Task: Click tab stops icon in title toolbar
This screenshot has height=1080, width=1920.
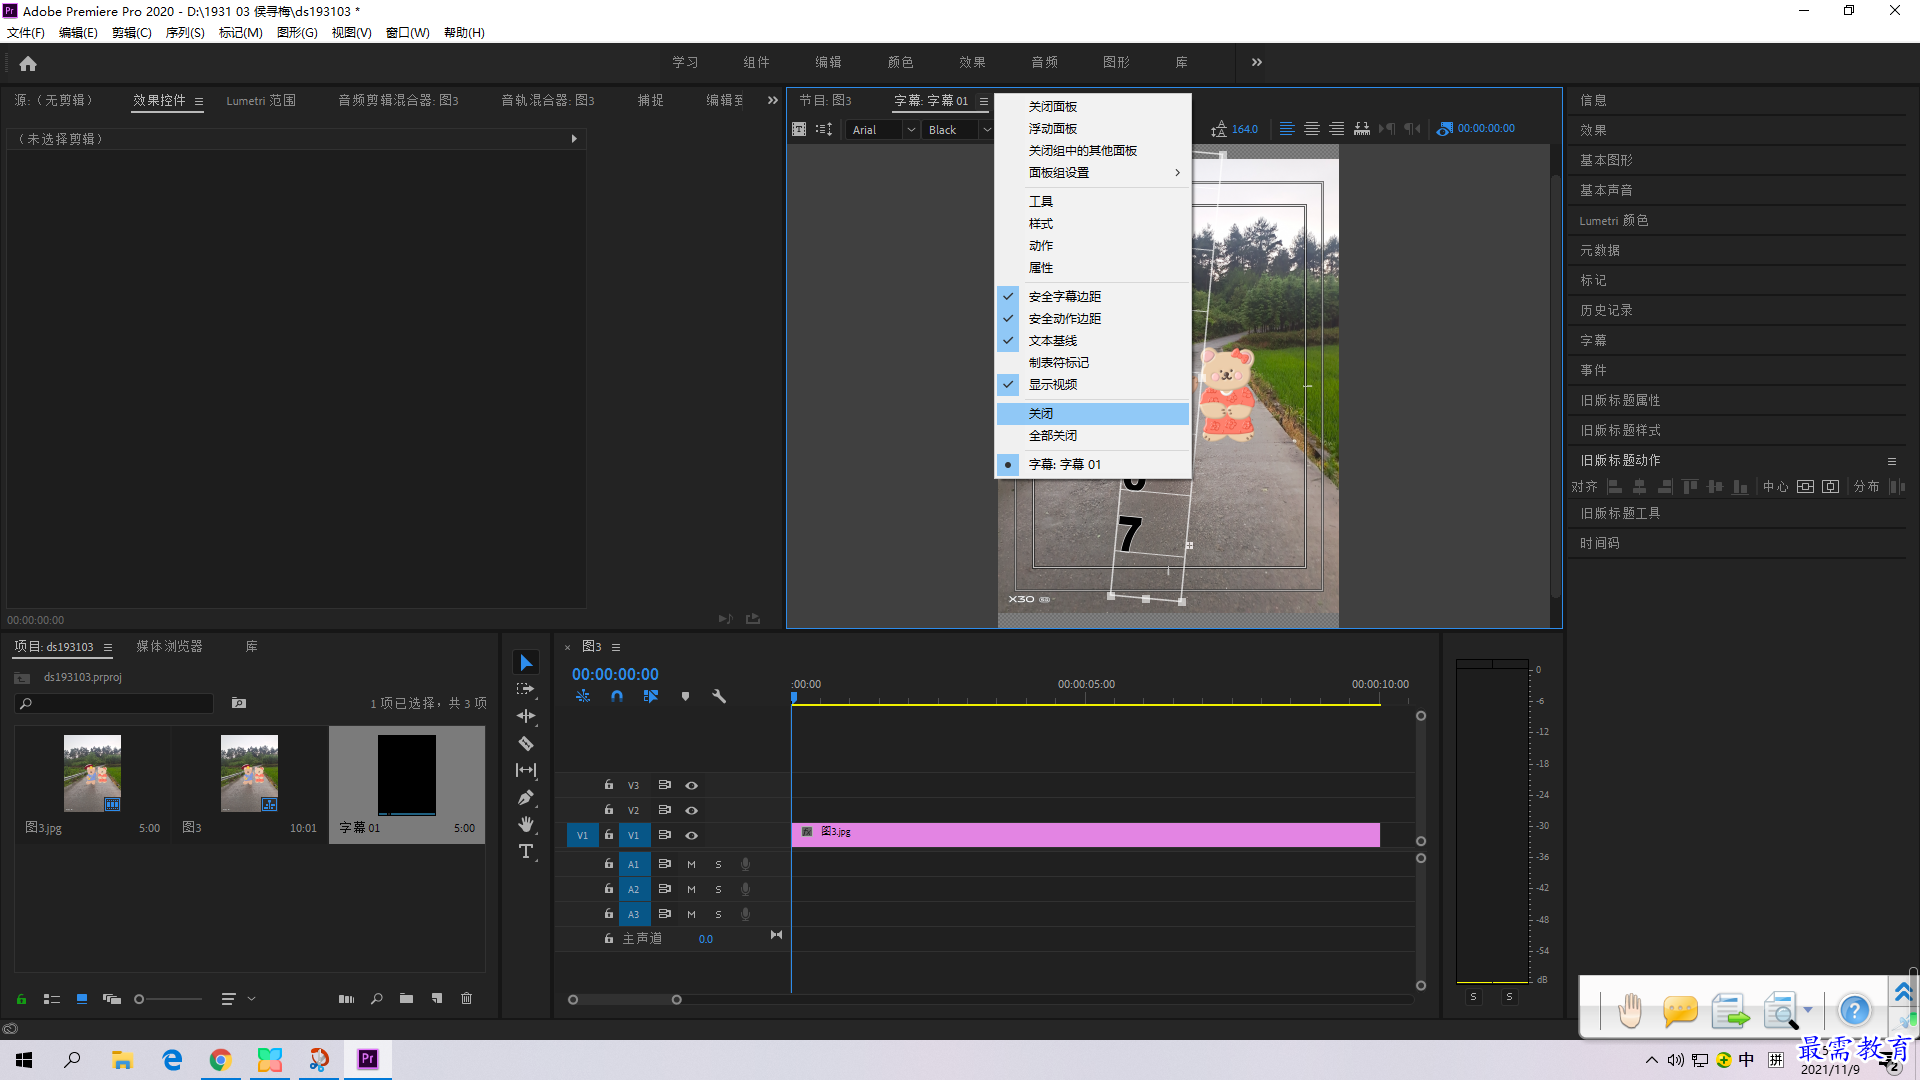Action: (1362, 129)
